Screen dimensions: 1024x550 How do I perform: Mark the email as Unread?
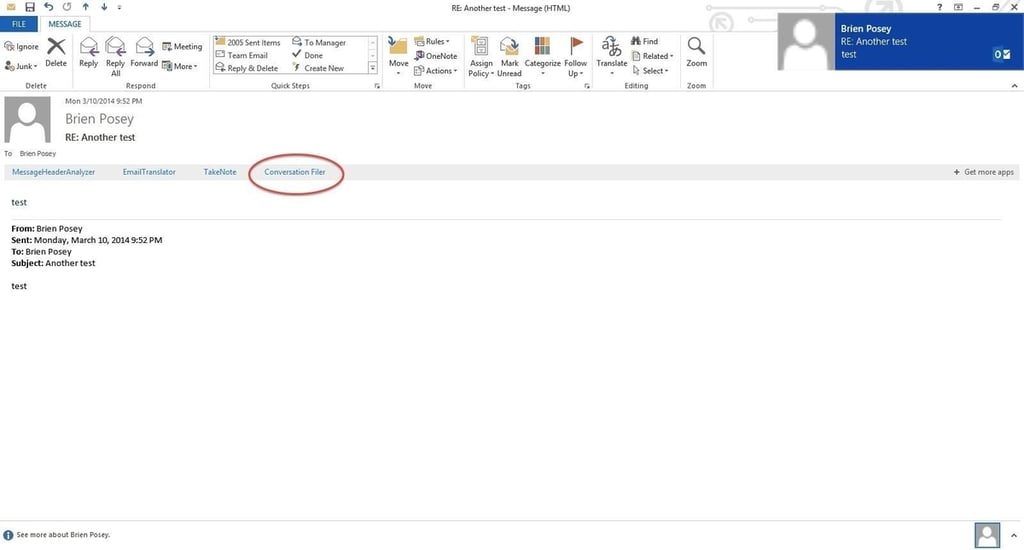[x=509, y=57]
